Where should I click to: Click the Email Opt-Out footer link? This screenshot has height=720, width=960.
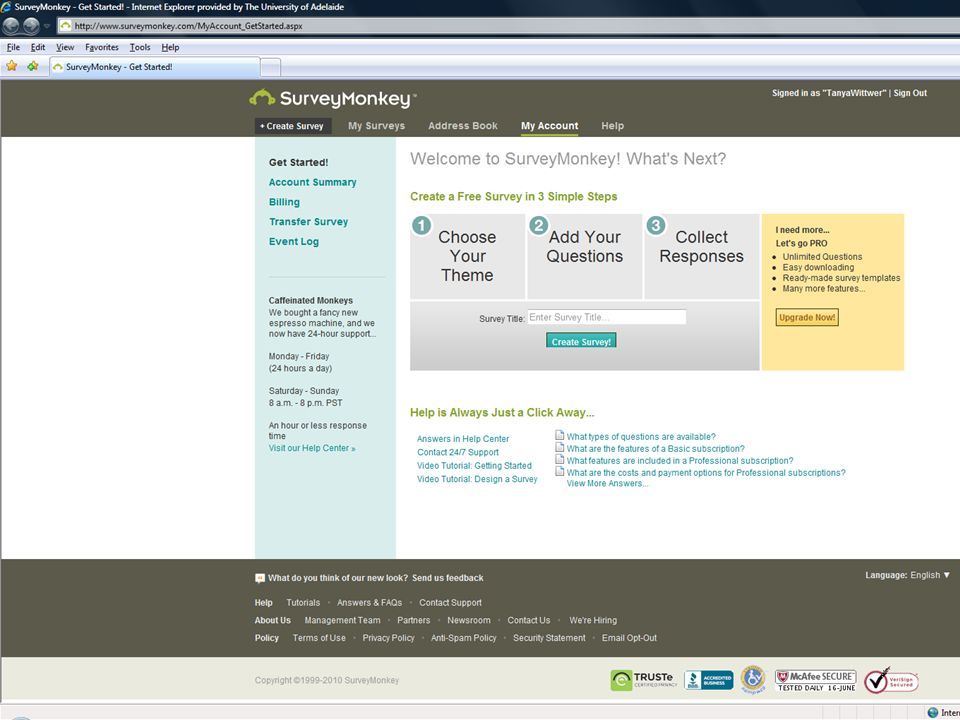click(629, 638)
